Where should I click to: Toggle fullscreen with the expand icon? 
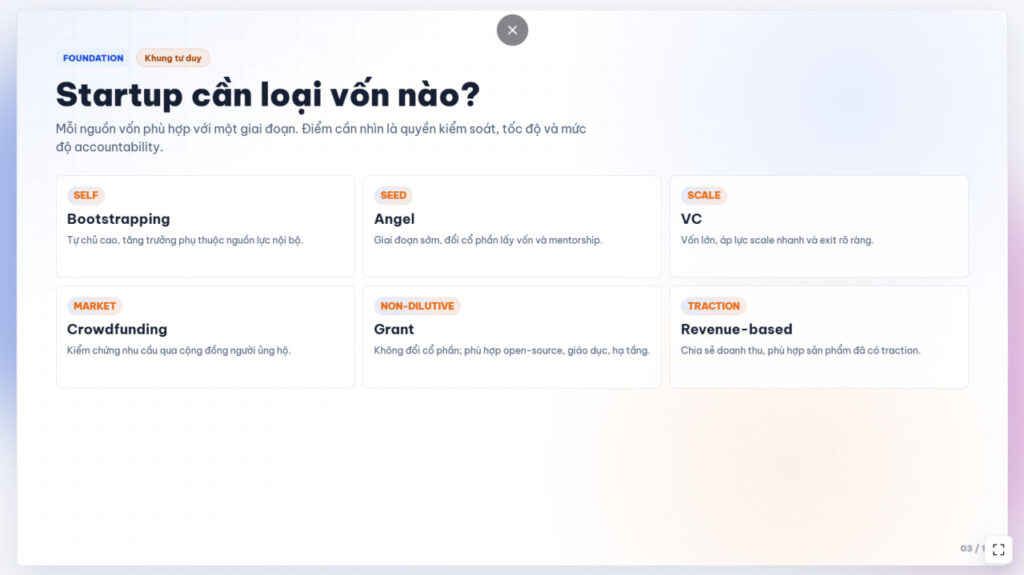999,549
